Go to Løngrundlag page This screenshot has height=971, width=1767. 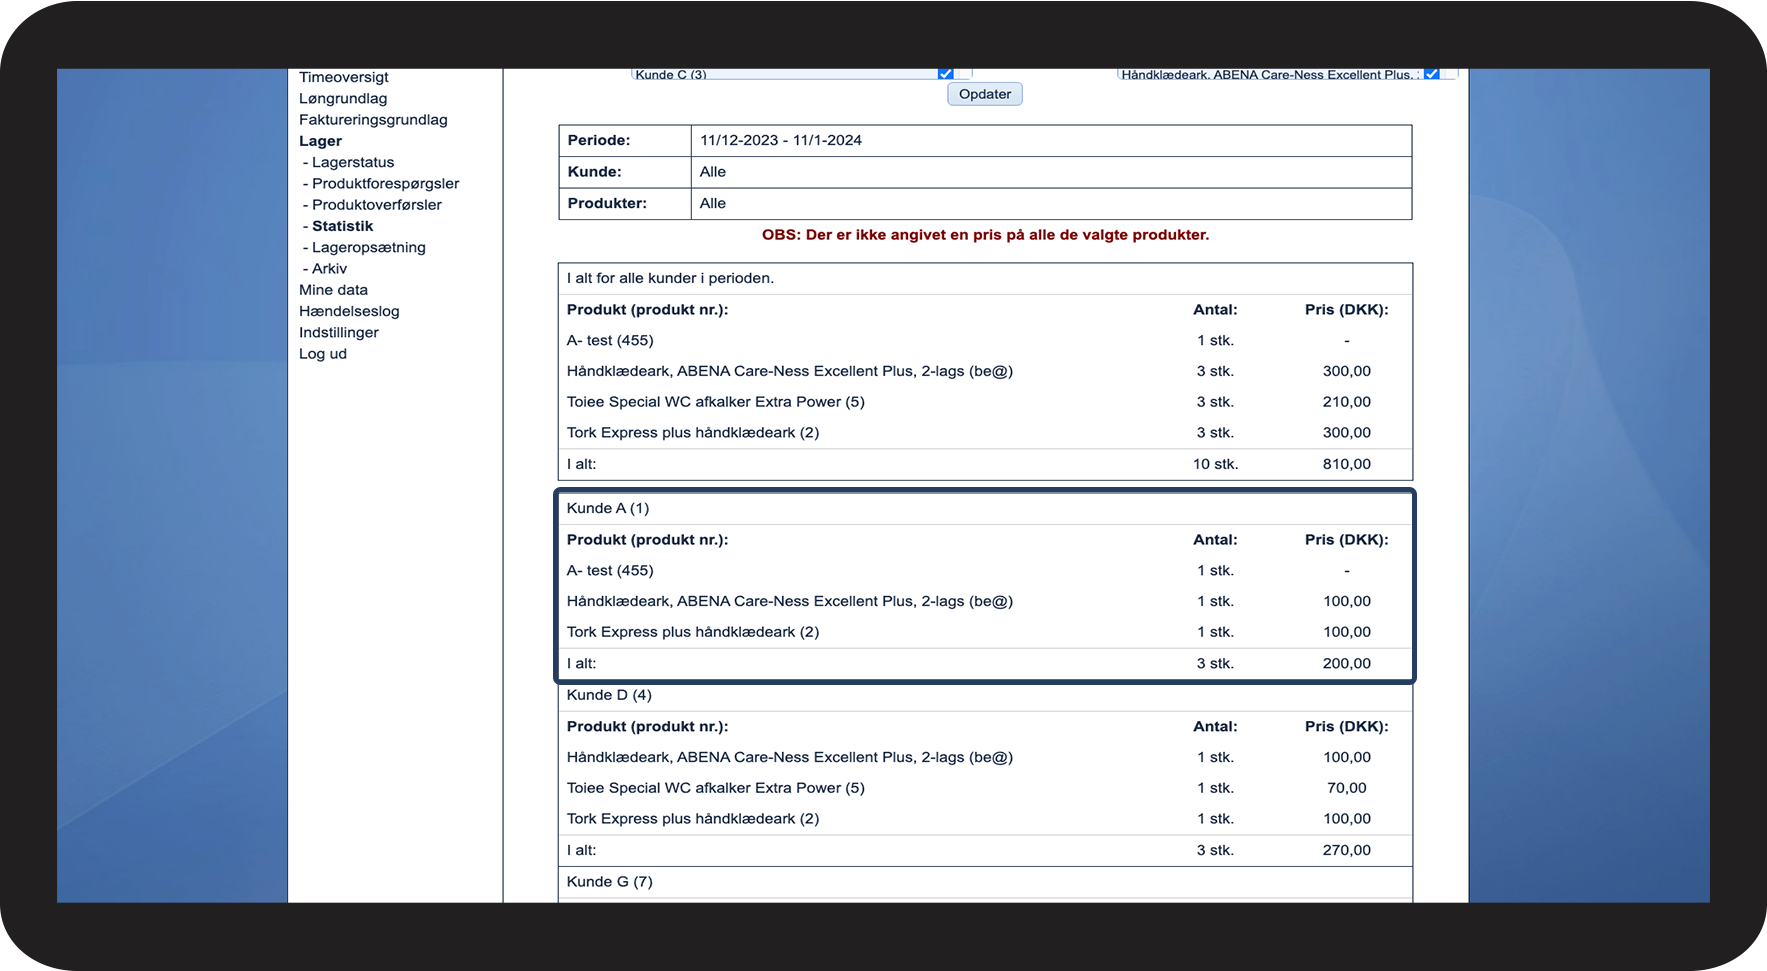(x=343, y=98)
